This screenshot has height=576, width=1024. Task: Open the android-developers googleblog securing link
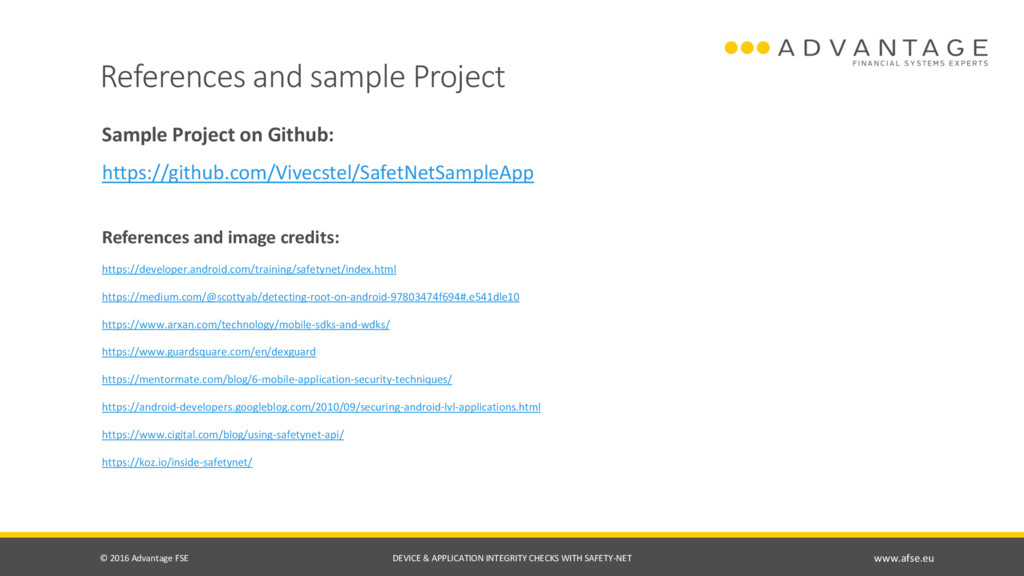coord(321,407)
